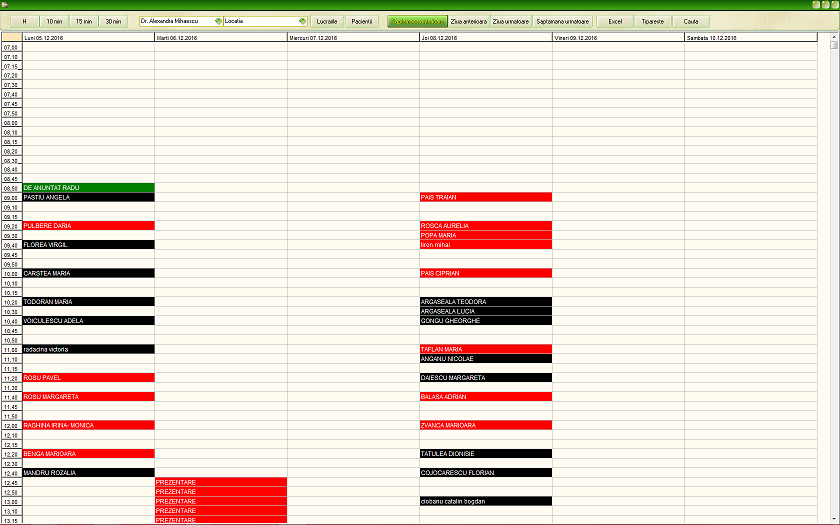This screenshot has height=525, width=840.
Task: Select the green DE ANUNTAT RADU appointment
Action: 88,188
